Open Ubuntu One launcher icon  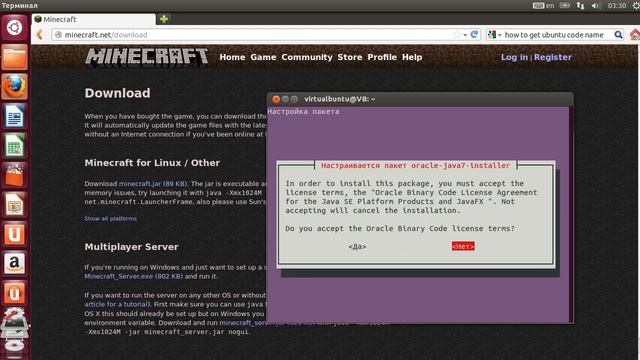(14, 234)
